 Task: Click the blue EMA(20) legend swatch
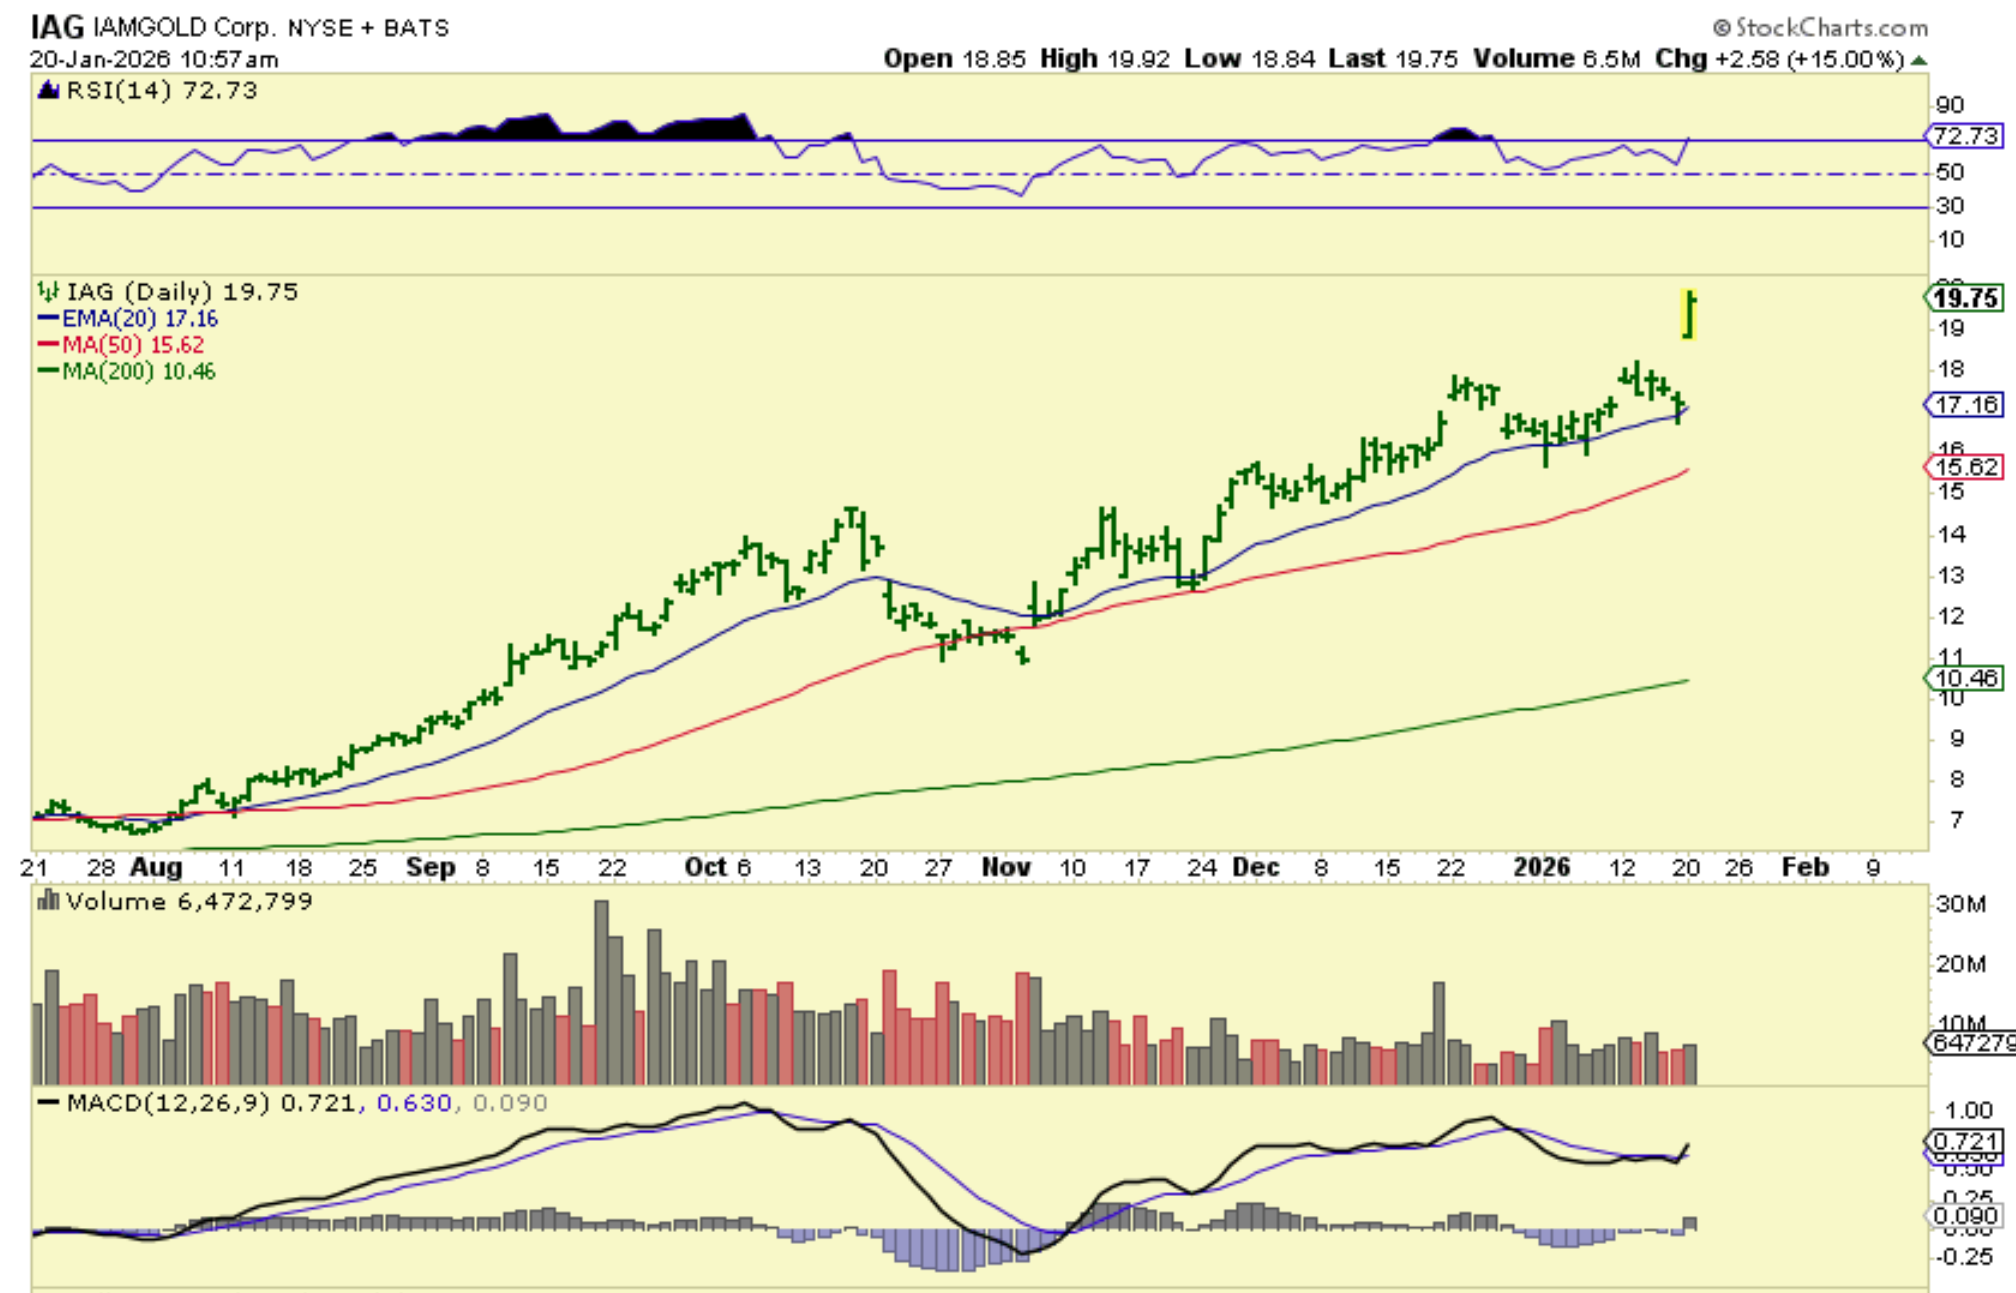[48, 319]
